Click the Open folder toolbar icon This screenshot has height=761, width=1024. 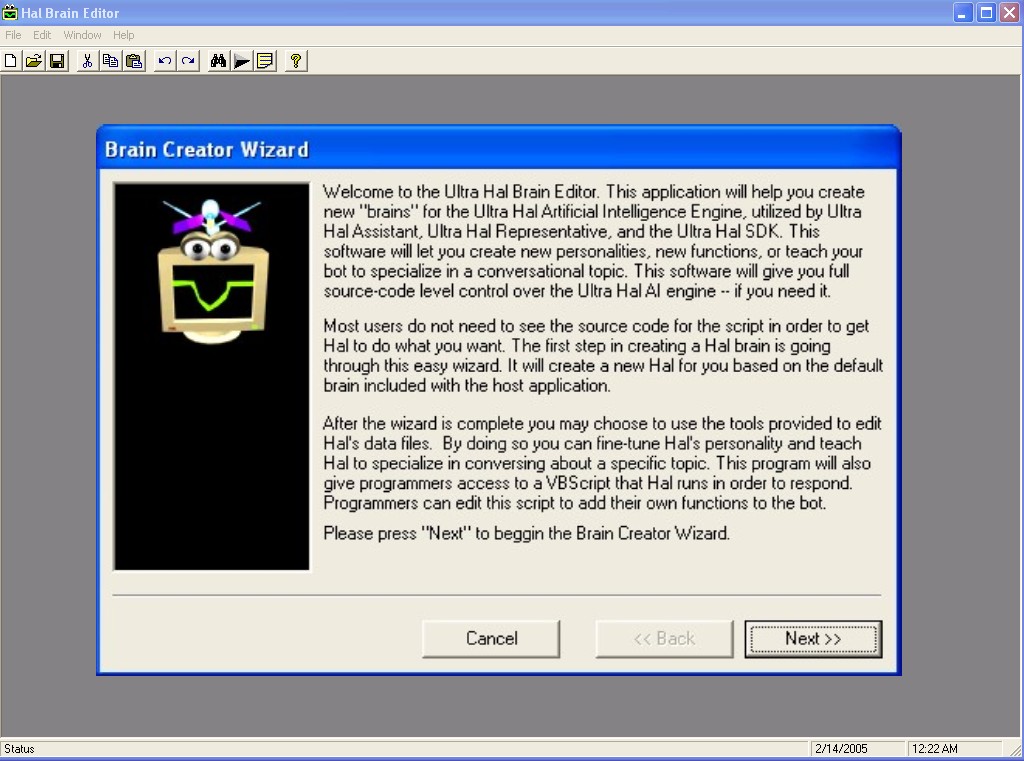click(x=33, y=61)
